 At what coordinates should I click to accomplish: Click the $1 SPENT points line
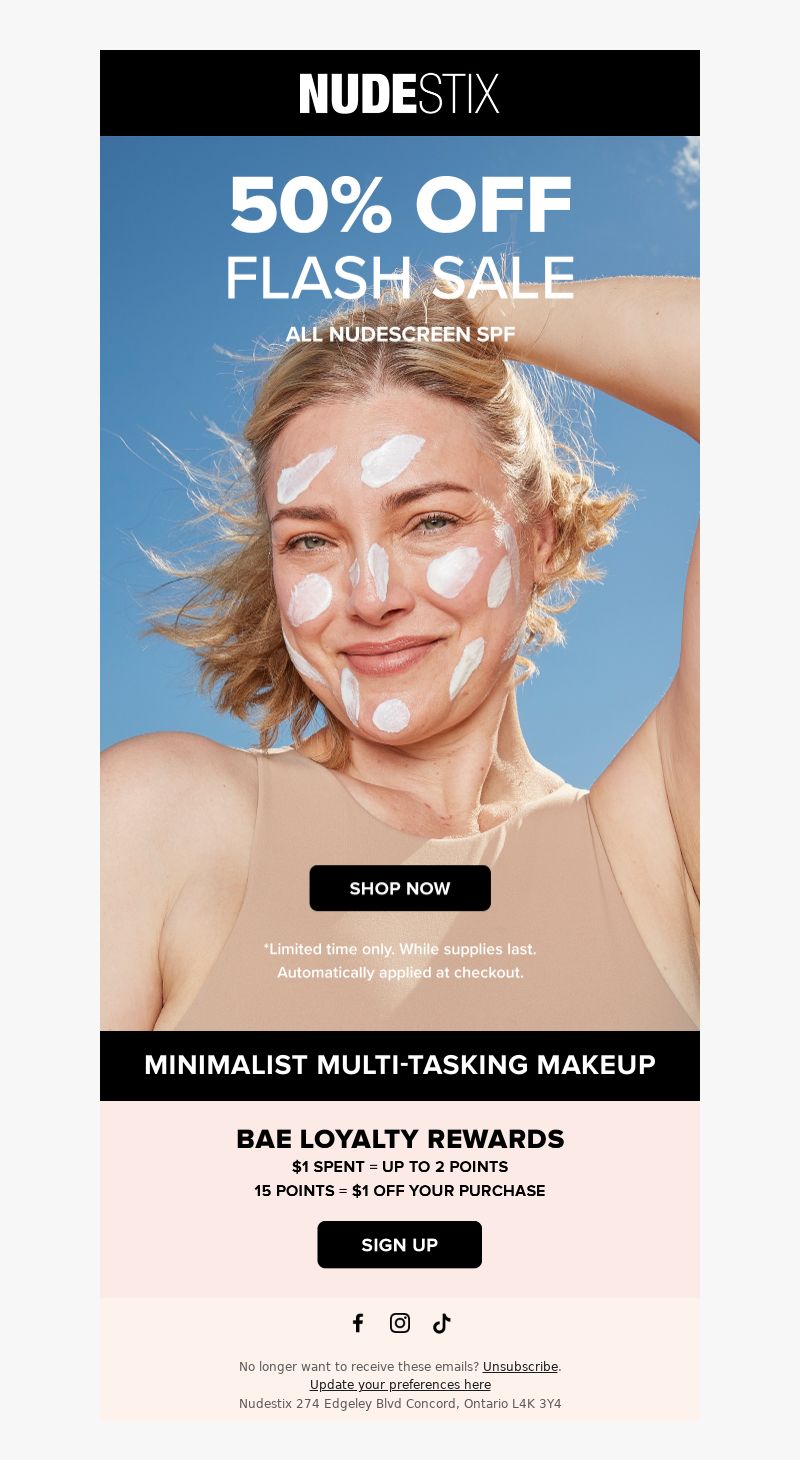[400, 1167]
